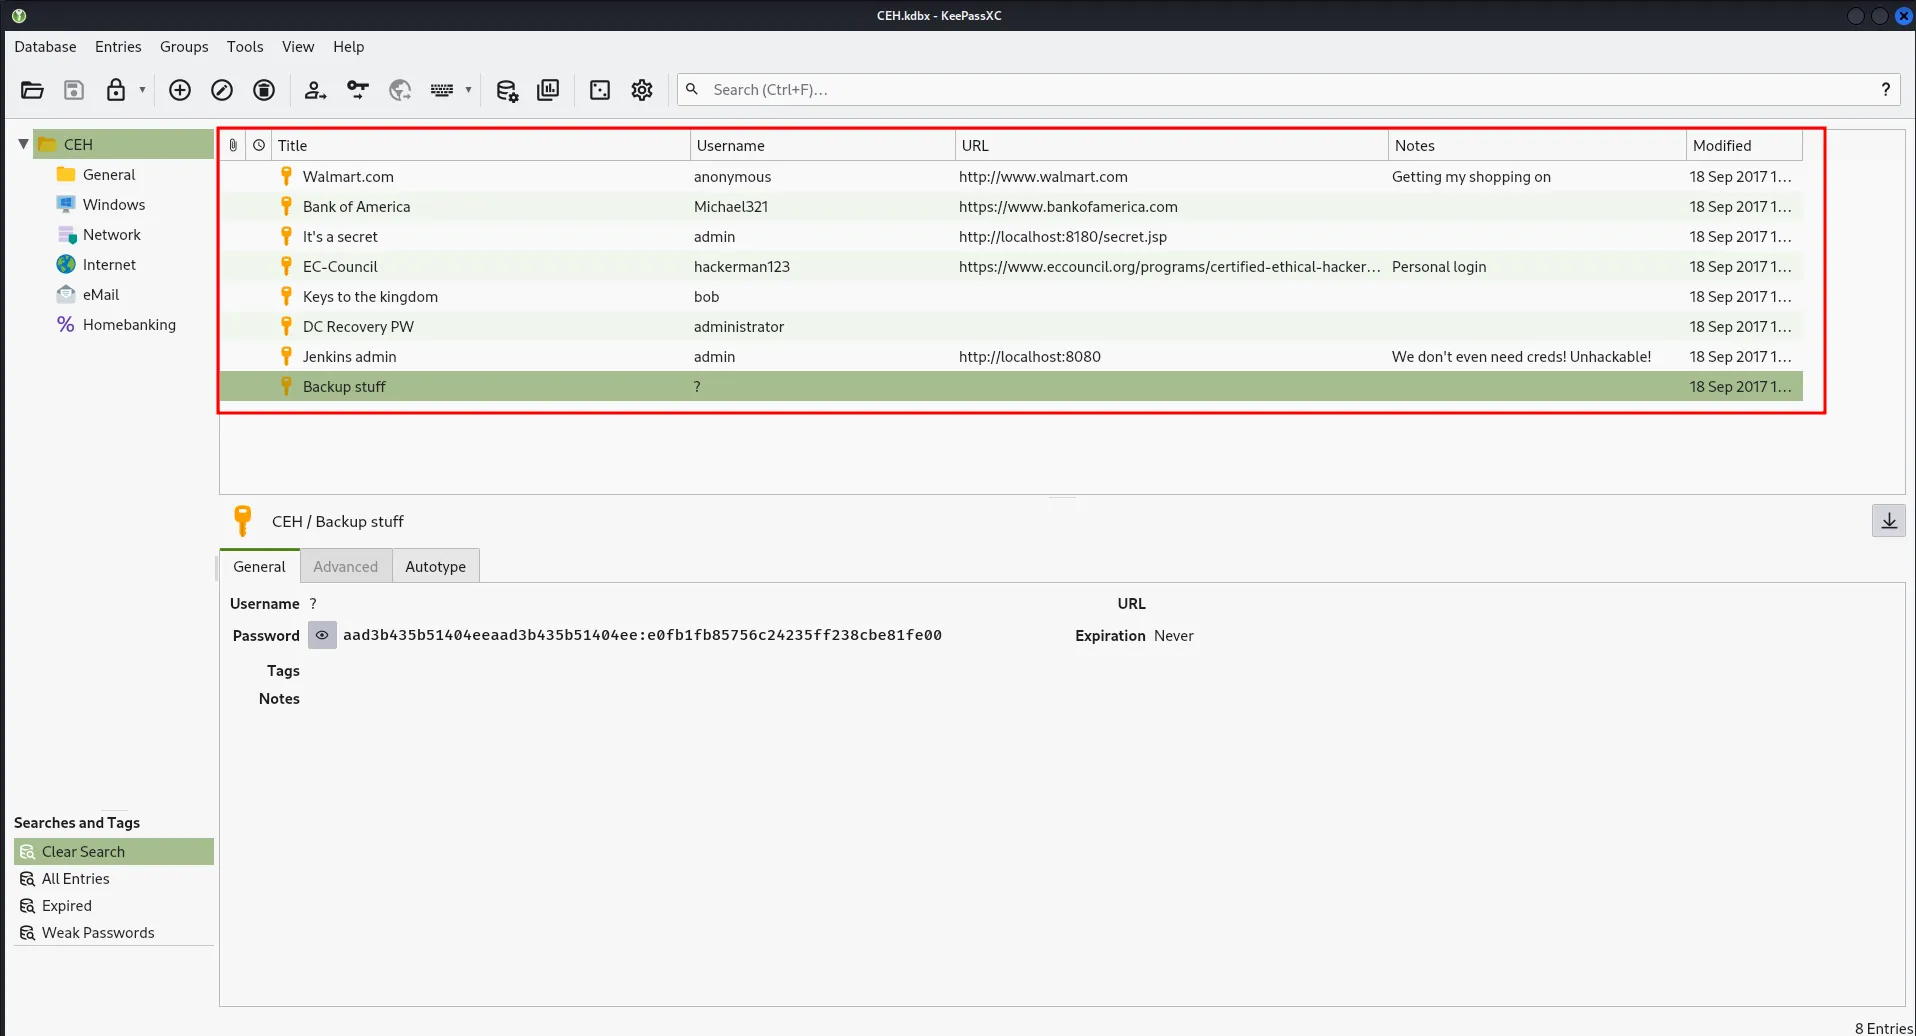Select the It's a secret entry
Screen dimensions: 1916x1036
tap(1011, 237)
